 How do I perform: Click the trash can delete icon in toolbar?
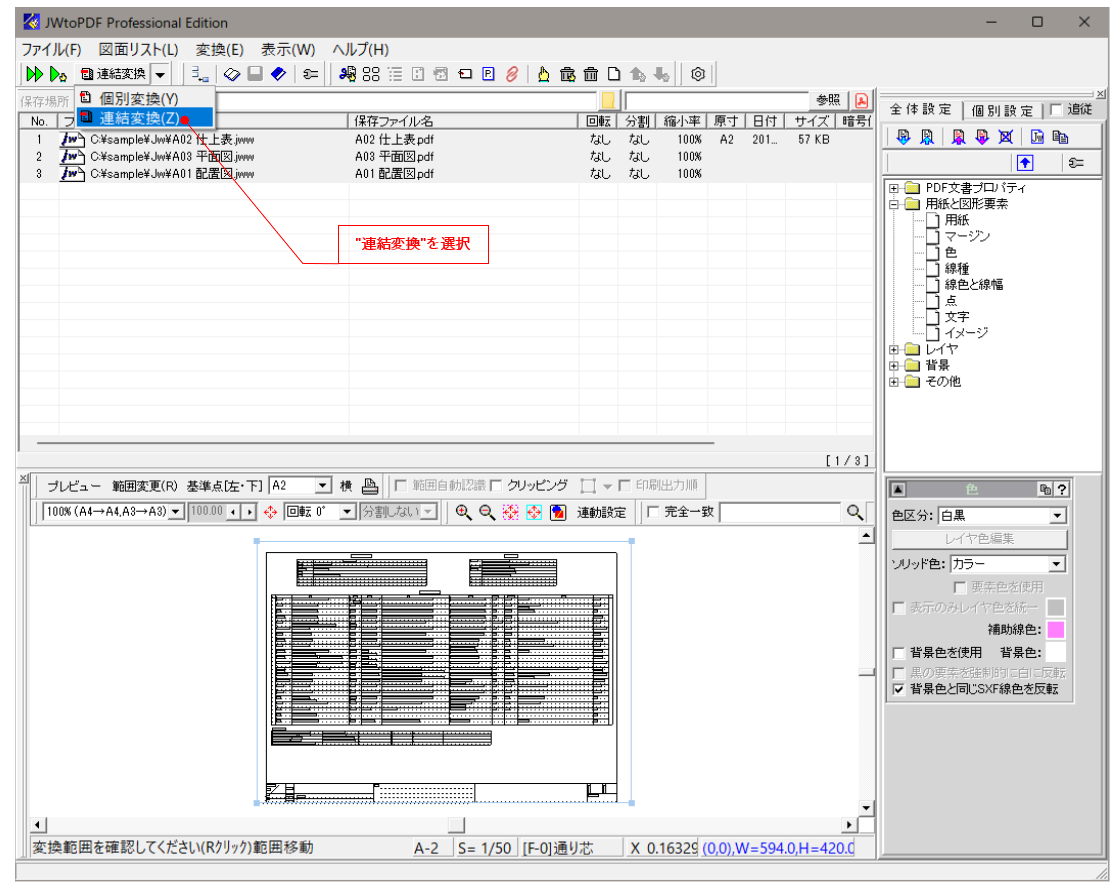pyautogui.click(x=591, y=74)
